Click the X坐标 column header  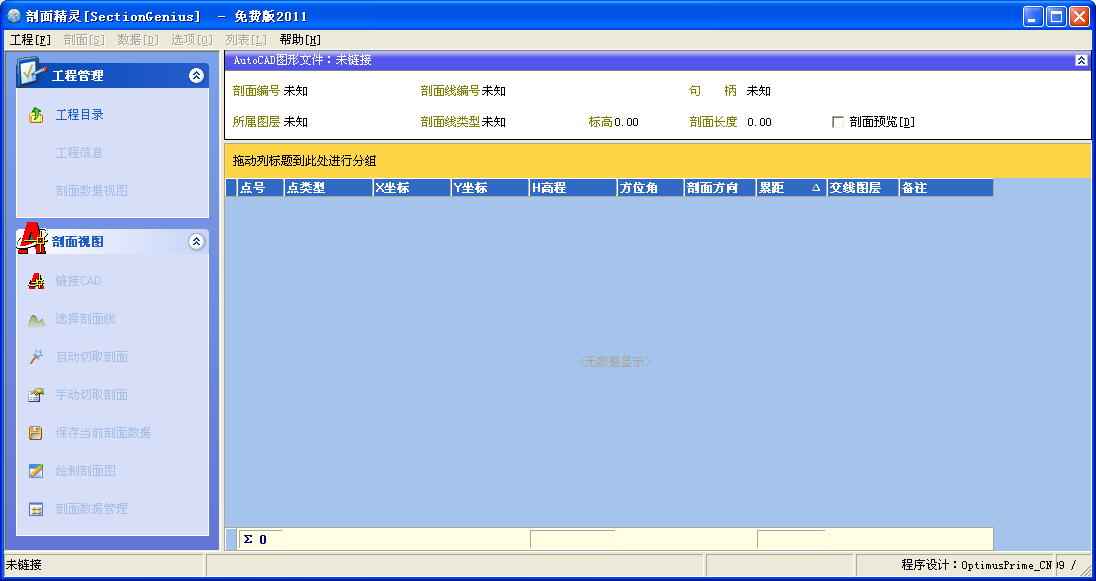click(412, 187)
